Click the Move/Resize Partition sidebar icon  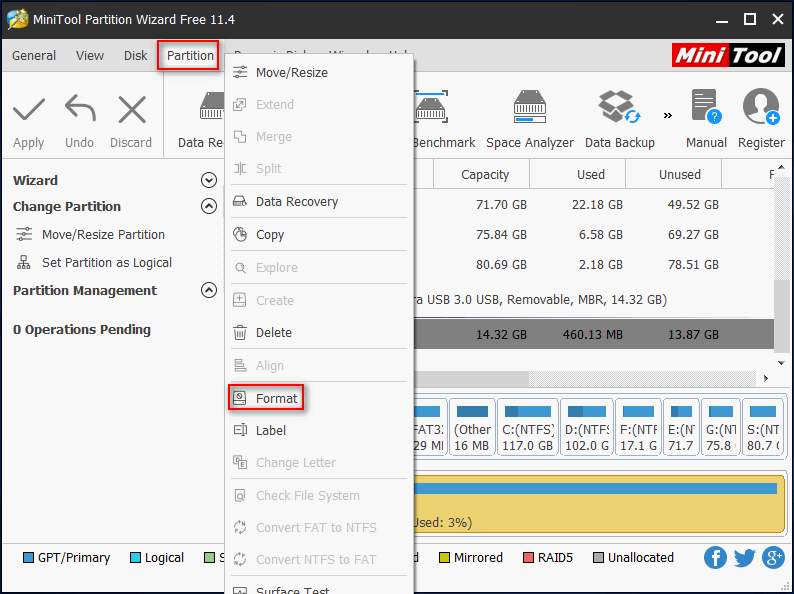pyautogui.click(x=24, y=234)
